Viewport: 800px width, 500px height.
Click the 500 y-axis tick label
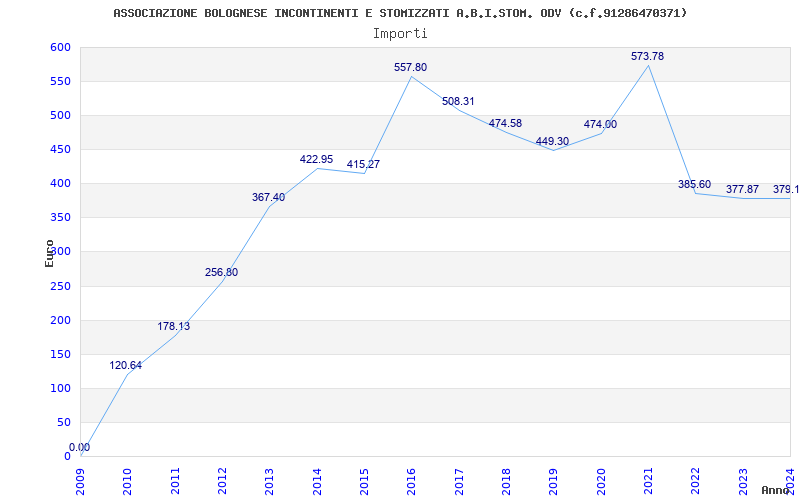click(60, 116)
